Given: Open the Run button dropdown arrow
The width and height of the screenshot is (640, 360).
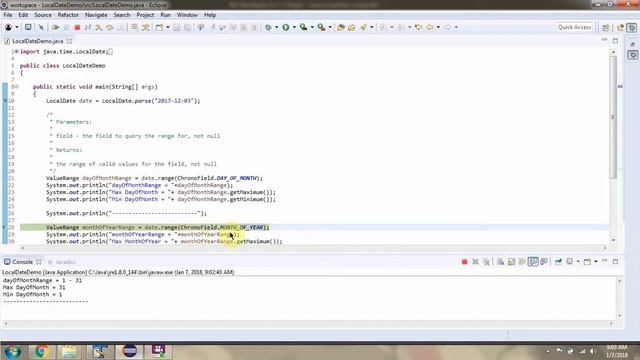Looking at the screenshot, I should 294,27.
